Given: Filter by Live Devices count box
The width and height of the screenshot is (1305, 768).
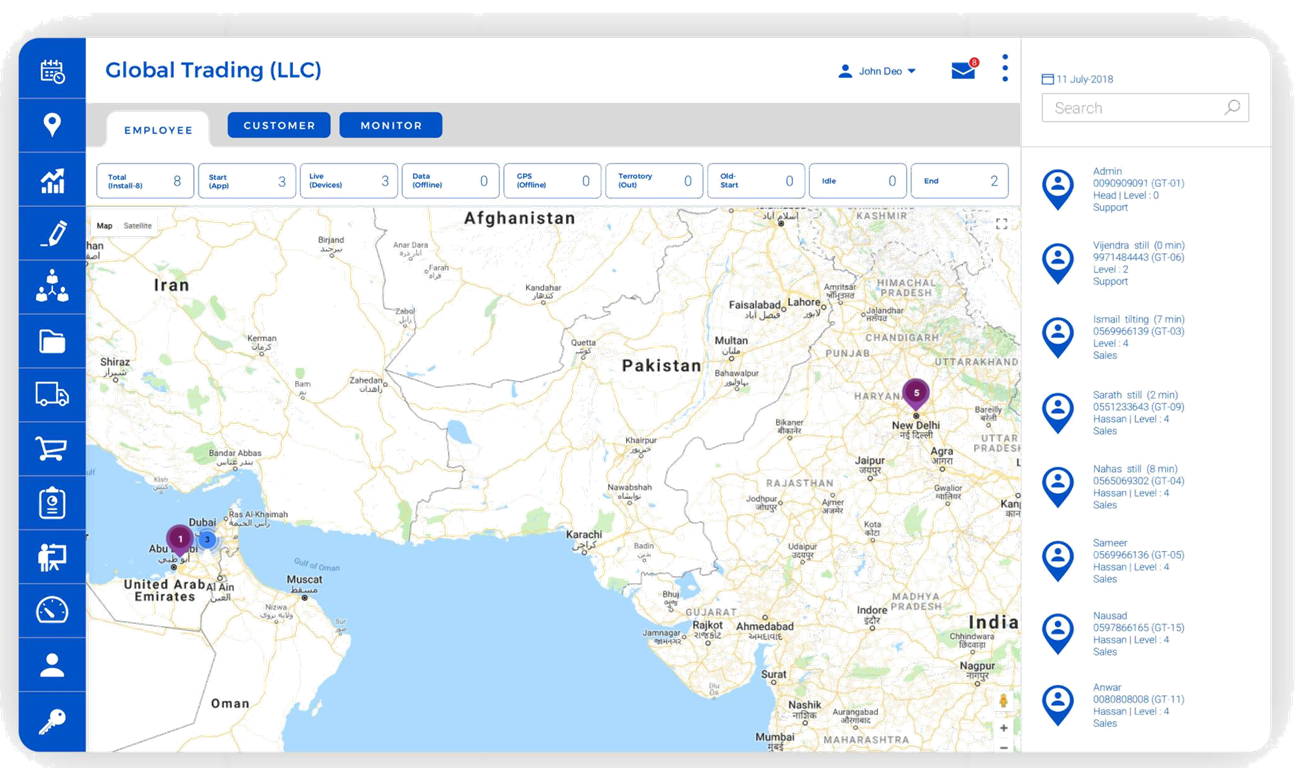Looking at the screenshot, I should [348, 181].
